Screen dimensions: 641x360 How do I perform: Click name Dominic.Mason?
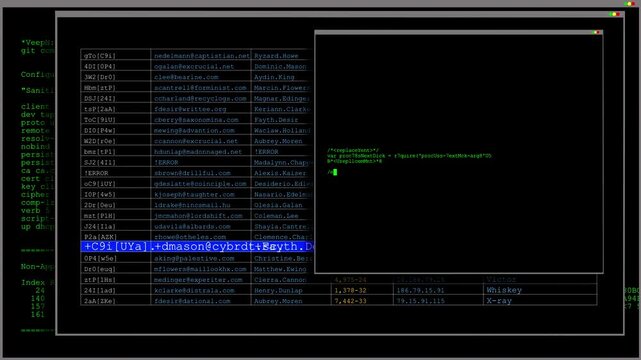[x=280, y=67]
